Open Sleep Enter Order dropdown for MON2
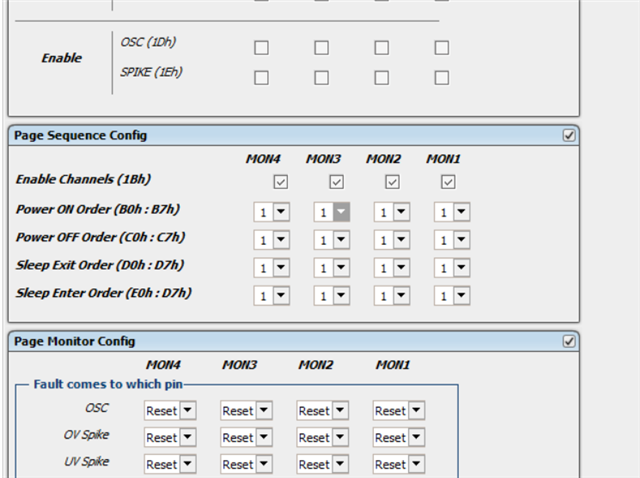 click(392, 296)
